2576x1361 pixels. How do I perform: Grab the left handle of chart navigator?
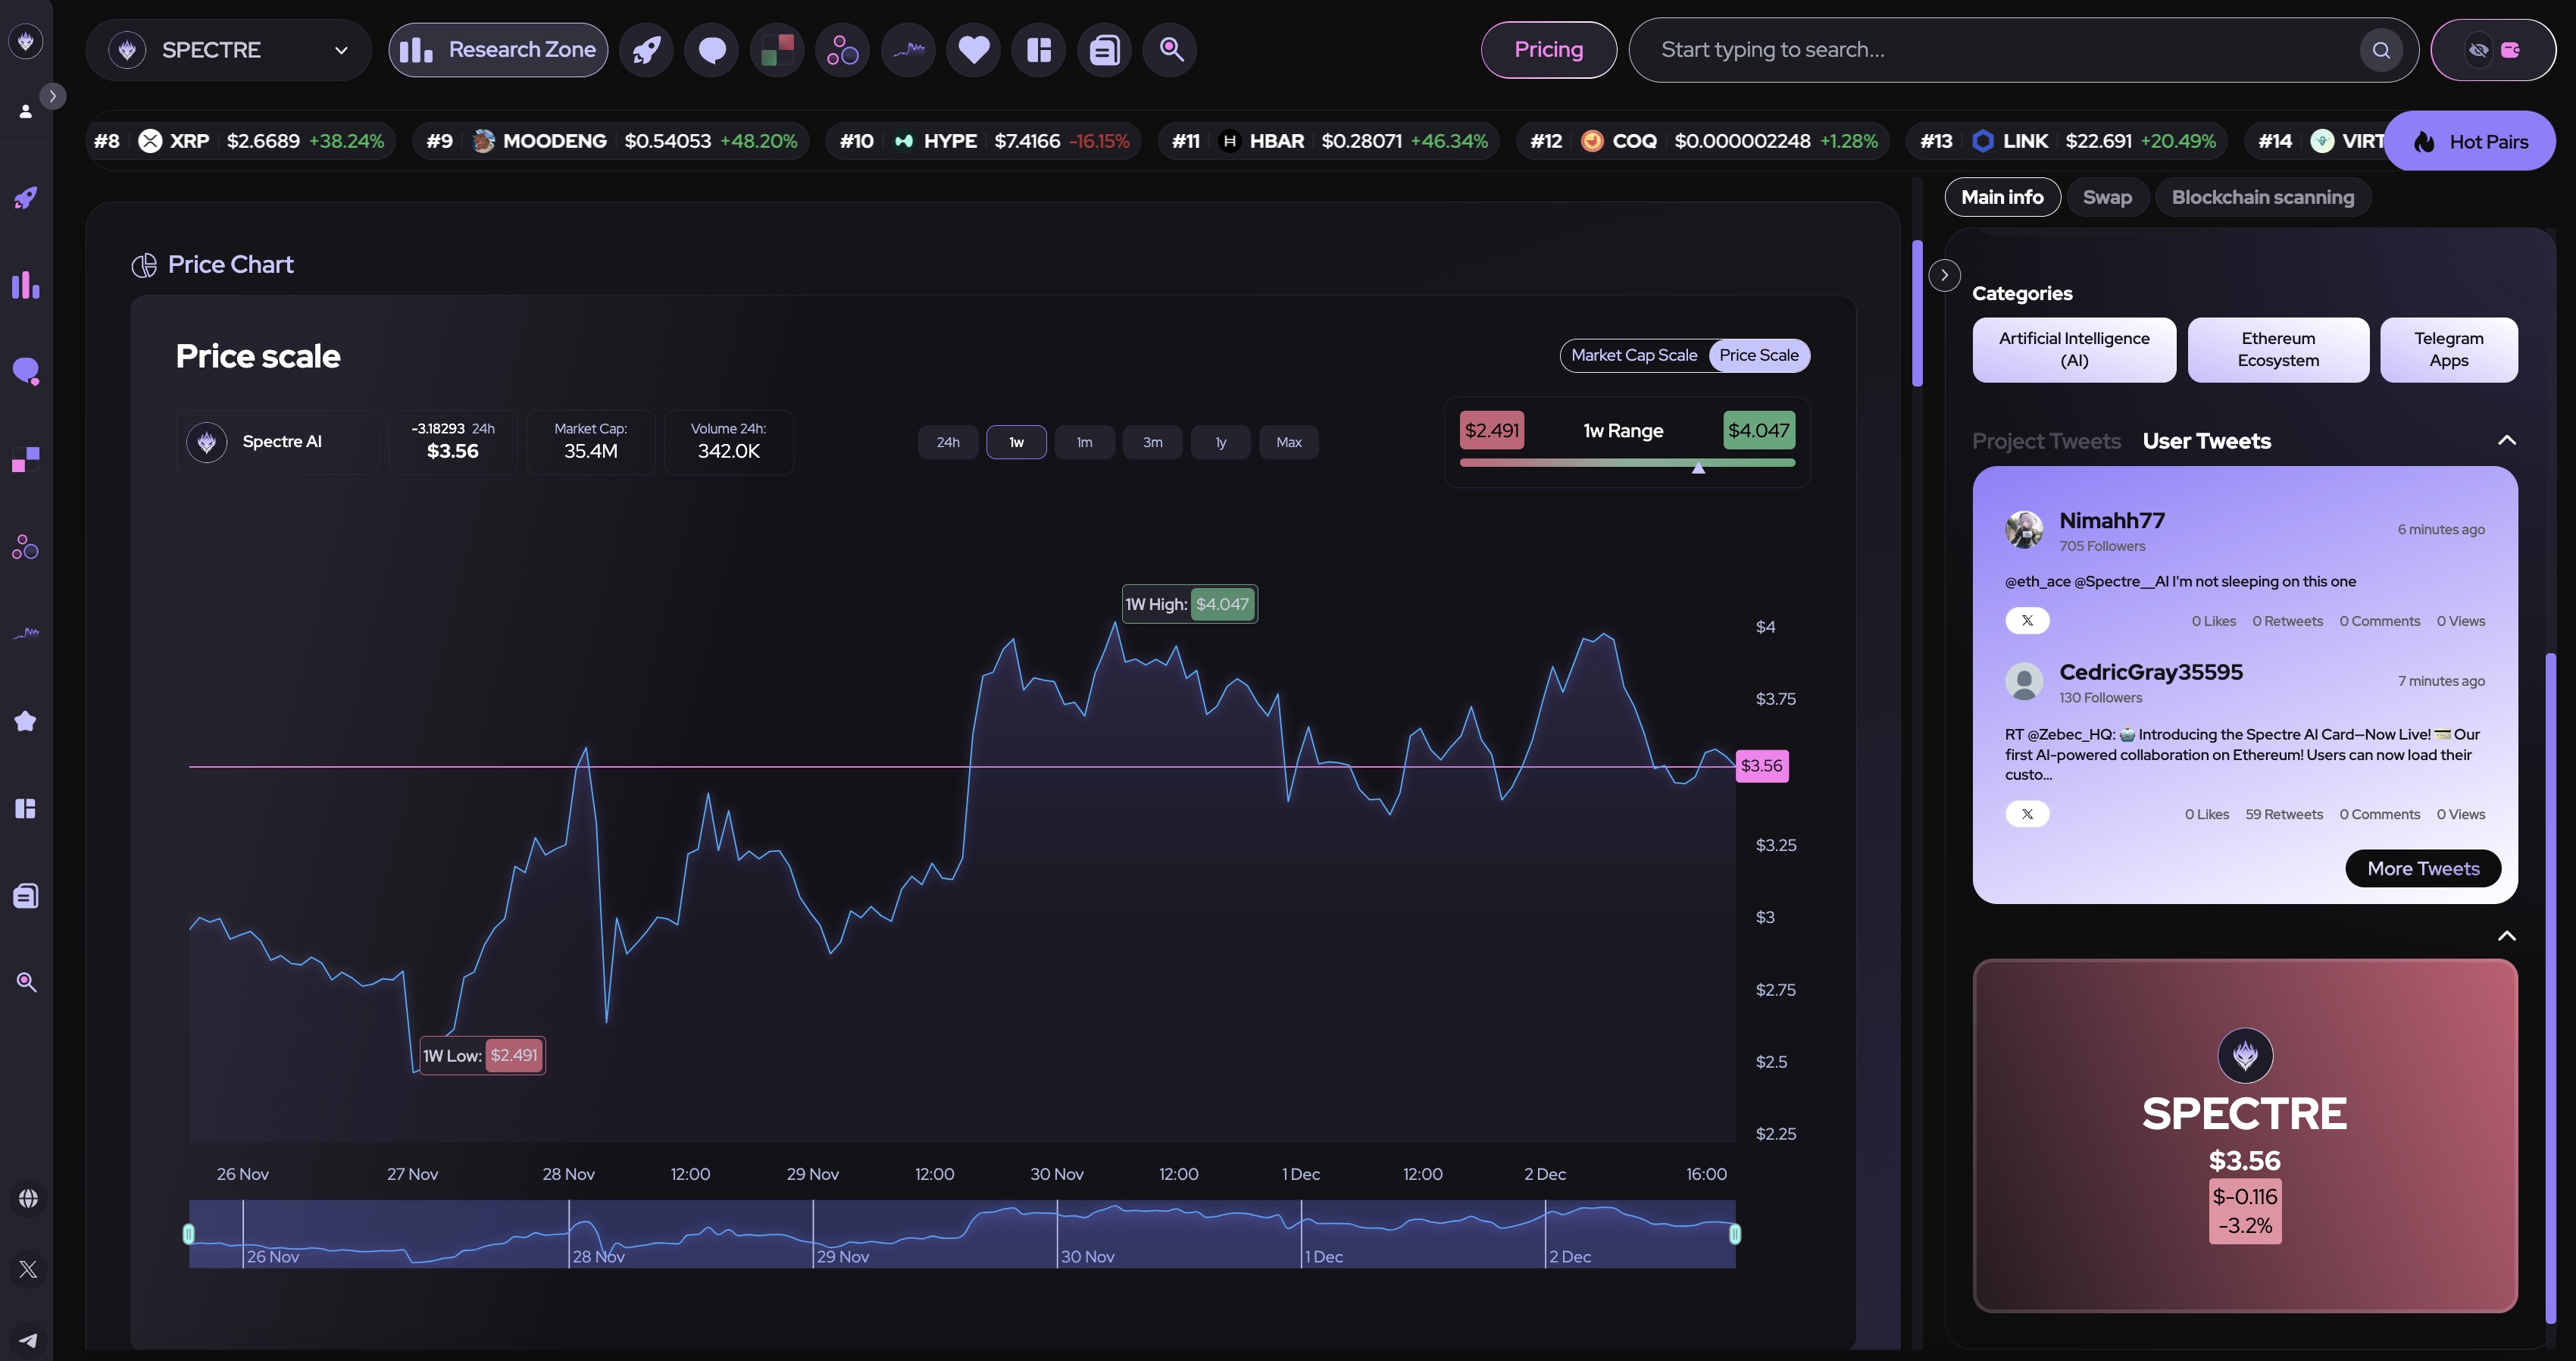[x=189, y=1234]
